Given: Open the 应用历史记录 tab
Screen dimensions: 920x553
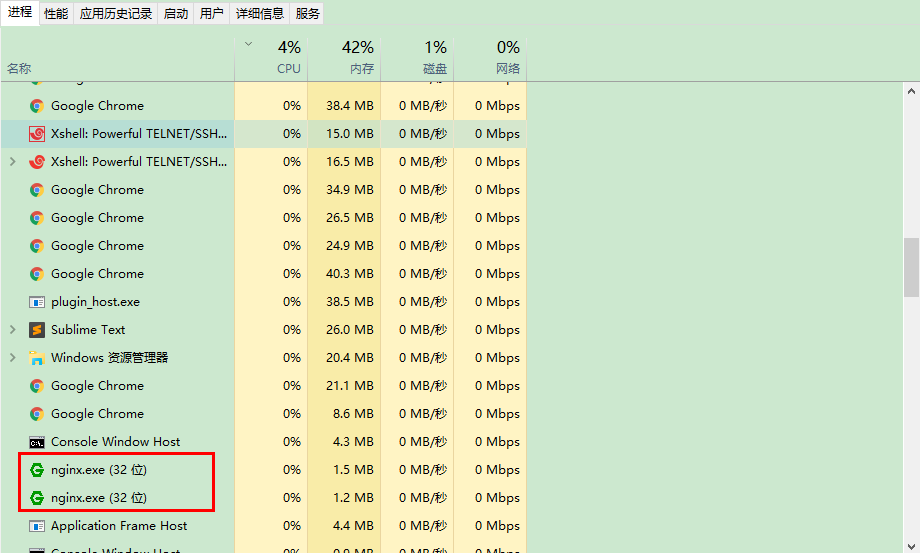Looking at the screenshot, I should tap(116, 13).
